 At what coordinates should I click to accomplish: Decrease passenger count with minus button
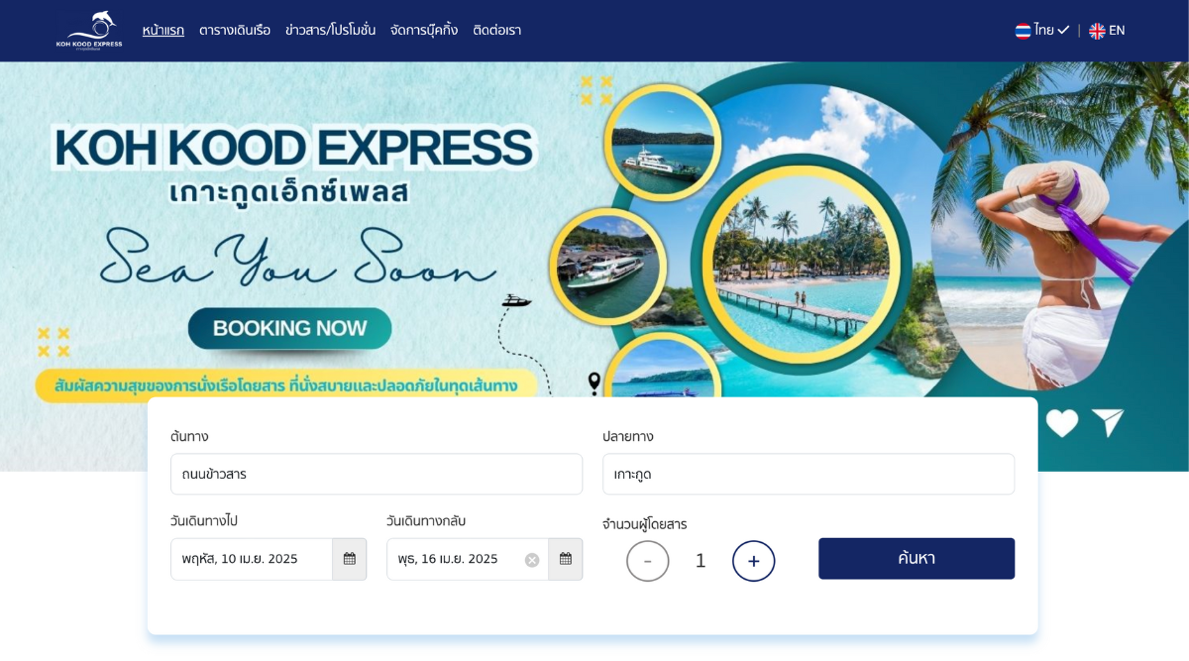pyautogui.click(x=648, y=561)
